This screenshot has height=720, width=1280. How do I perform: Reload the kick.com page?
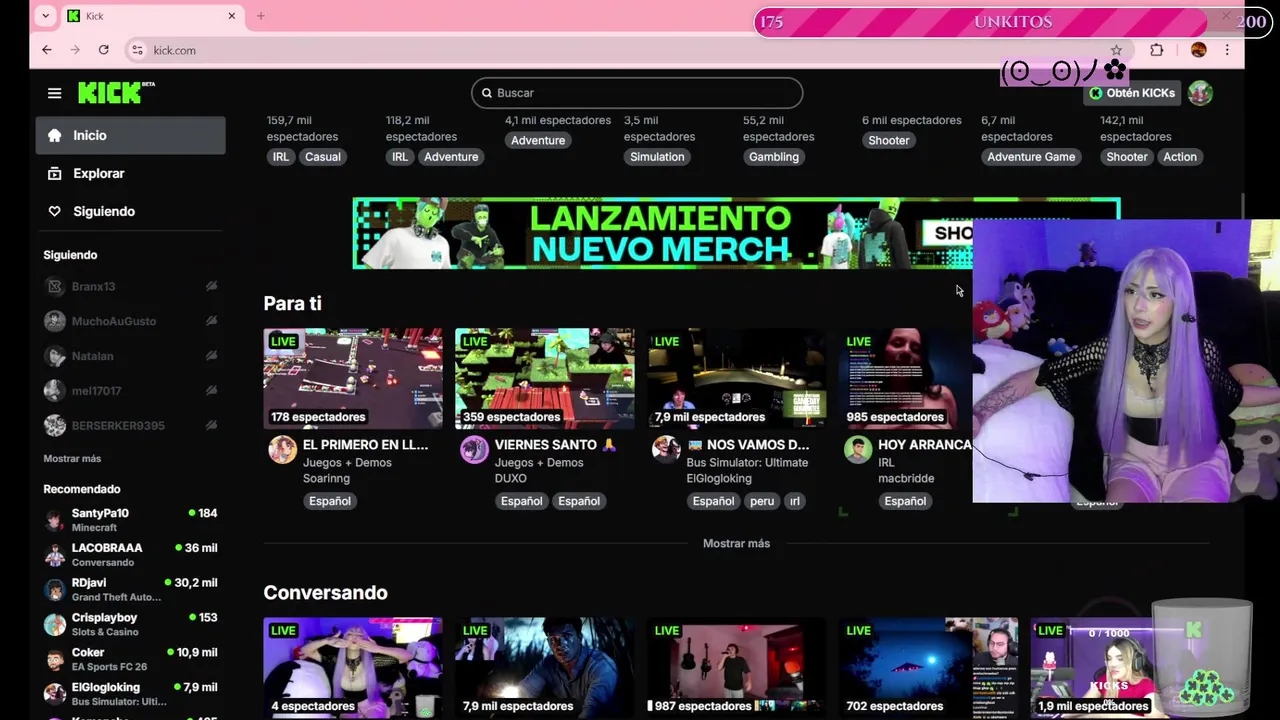tap(103, 50)
